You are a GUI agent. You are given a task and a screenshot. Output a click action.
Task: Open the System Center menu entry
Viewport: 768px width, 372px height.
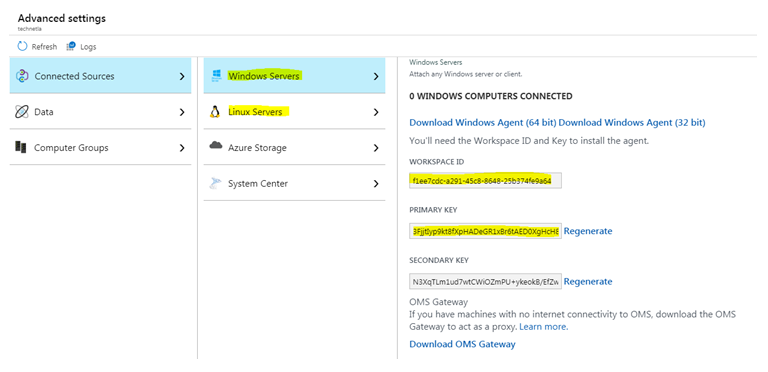pyautogui.click(x=294, y=183)
